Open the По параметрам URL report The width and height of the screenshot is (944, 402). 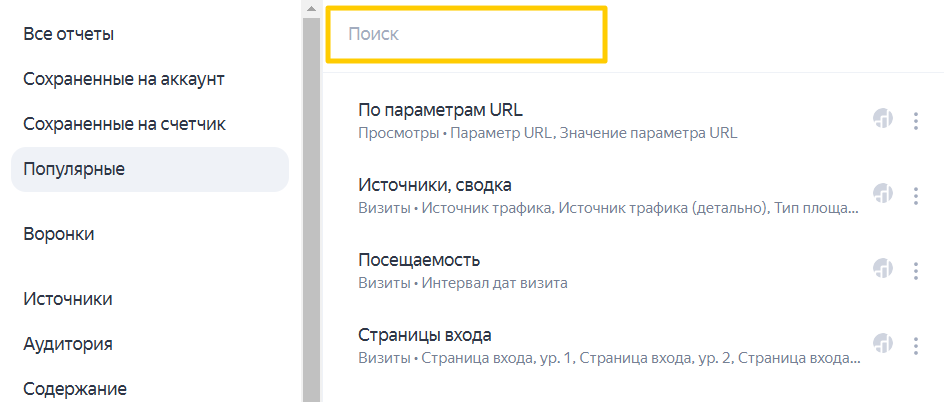(x=440, y=110)
